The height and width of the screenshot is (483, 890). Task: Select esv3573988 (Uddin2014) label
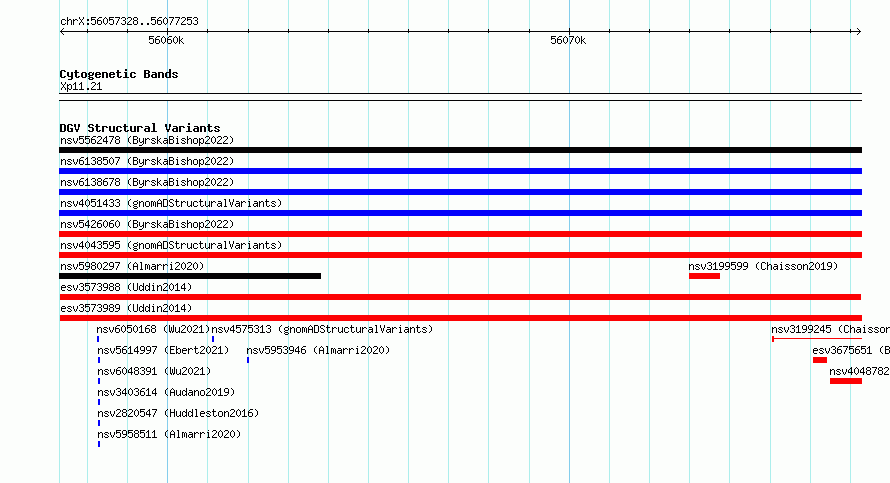pyautogui.click(x=126, y=287)
